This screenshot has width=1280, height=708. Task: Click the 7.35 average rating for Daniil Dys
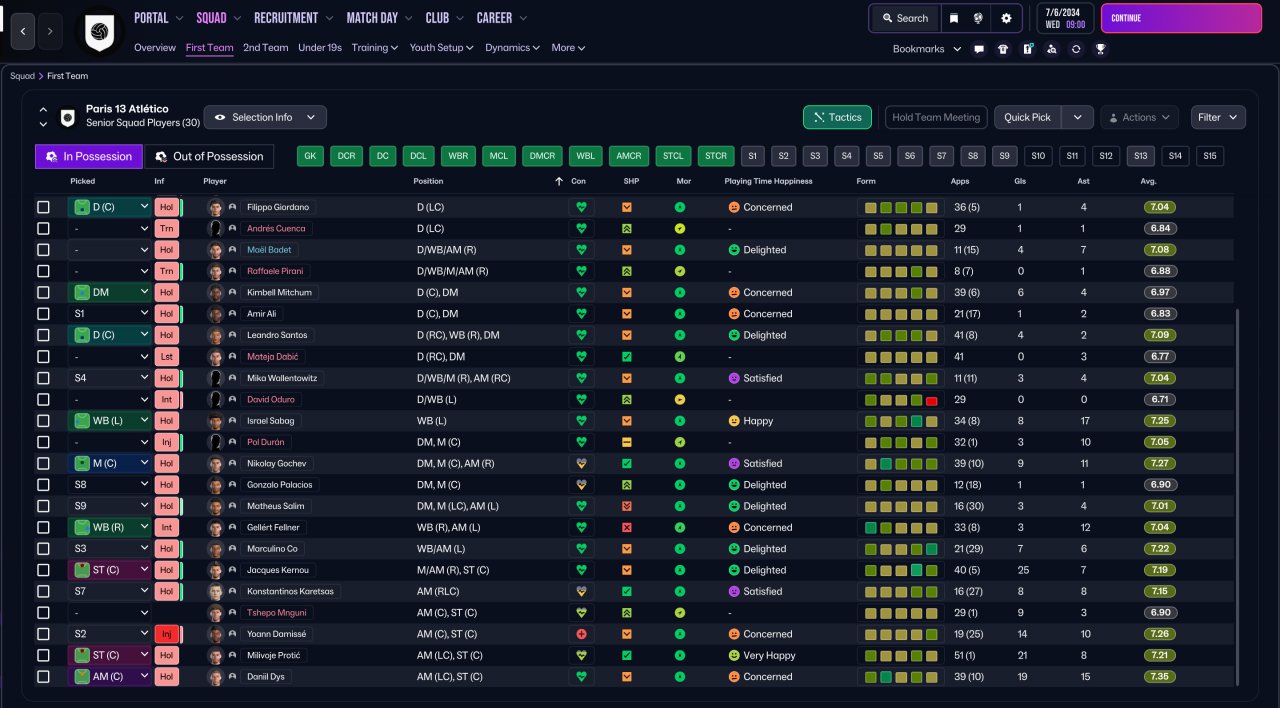click(x=1161, y=677)
